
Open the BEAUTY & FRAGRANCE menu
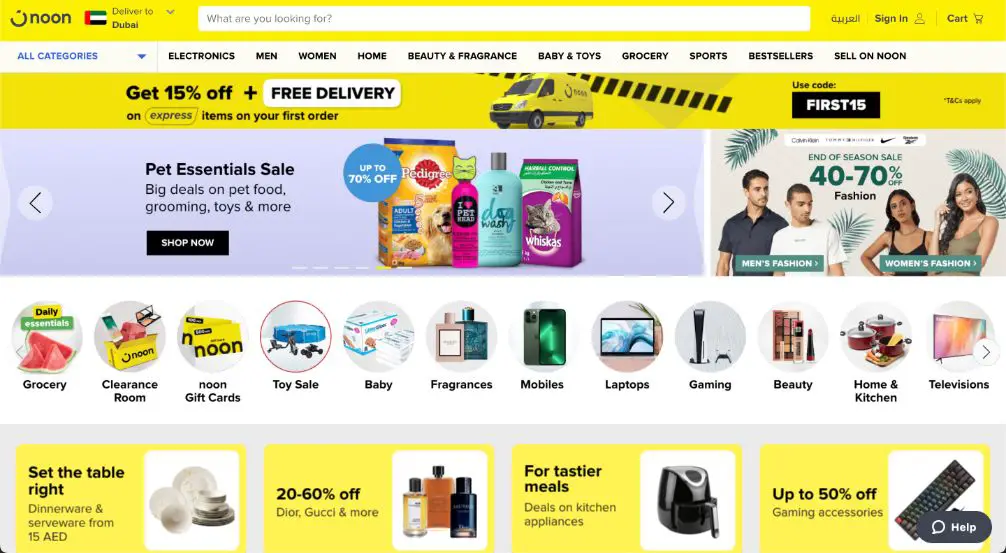[462, 56]
